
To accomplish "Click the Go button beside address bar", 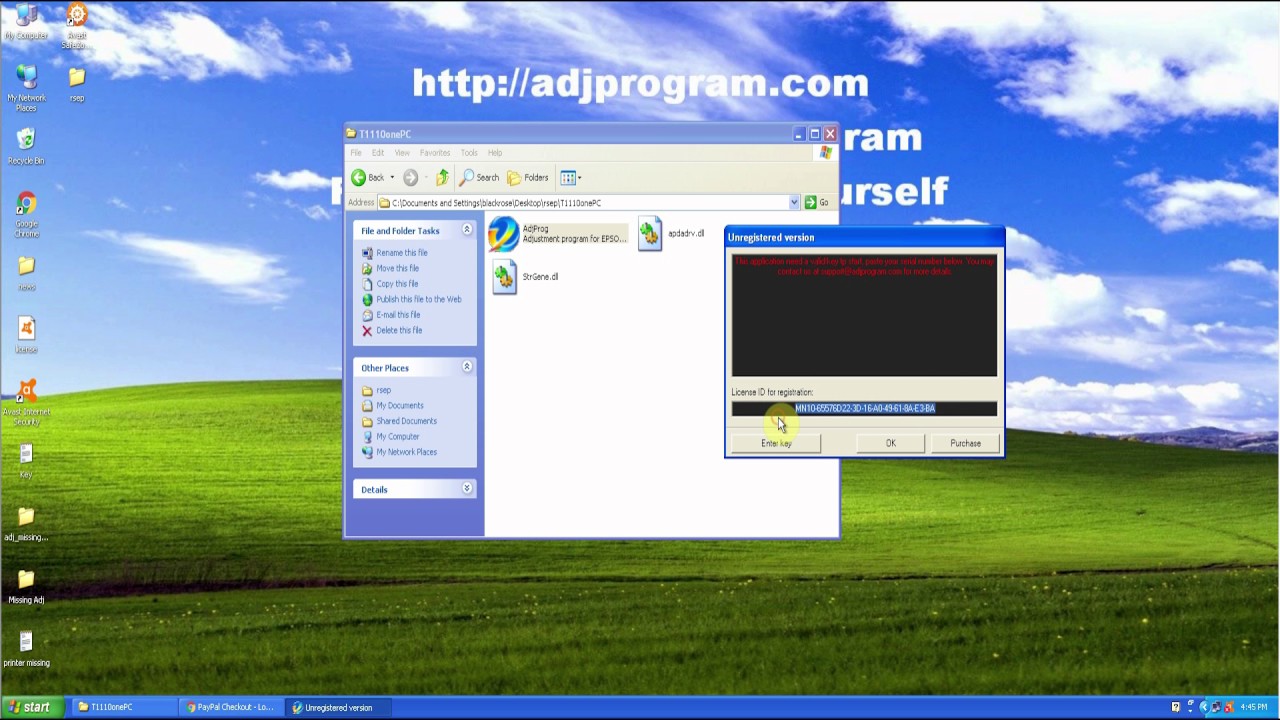I will coord(817,203).
